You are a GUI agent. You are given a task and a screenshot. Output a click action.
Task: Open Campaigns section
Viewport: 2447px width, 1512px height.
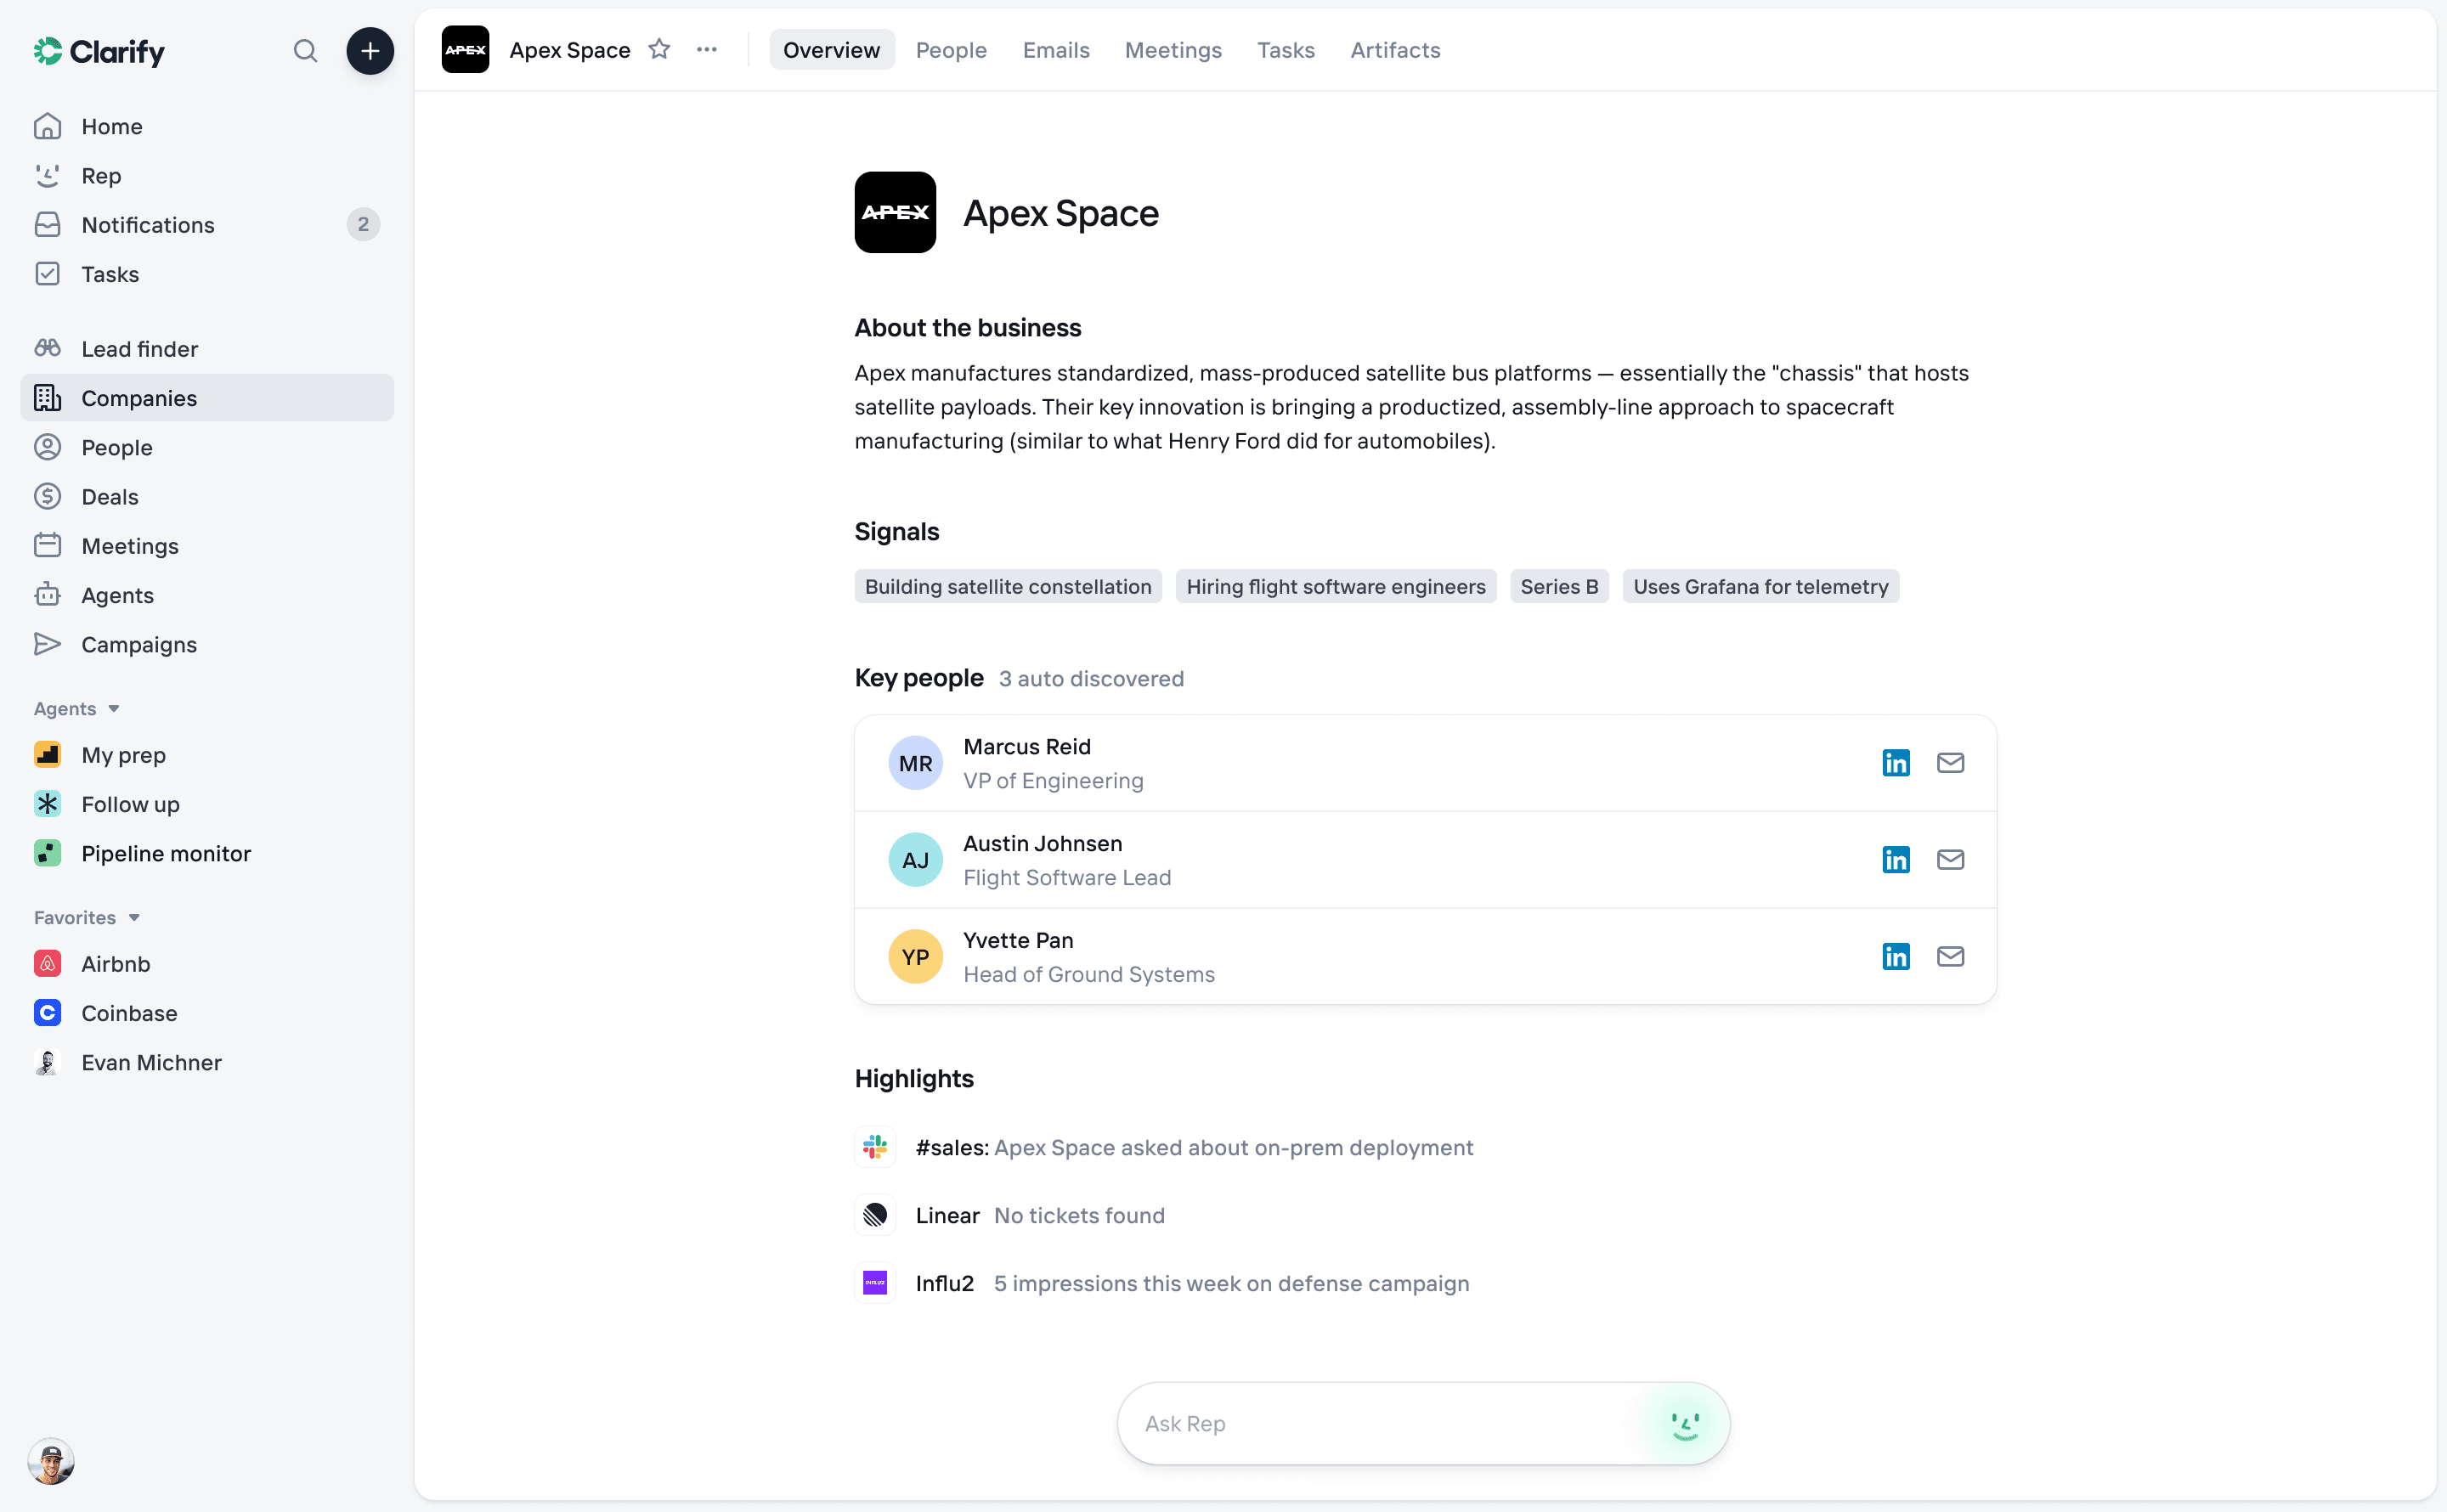pos(207,643)
